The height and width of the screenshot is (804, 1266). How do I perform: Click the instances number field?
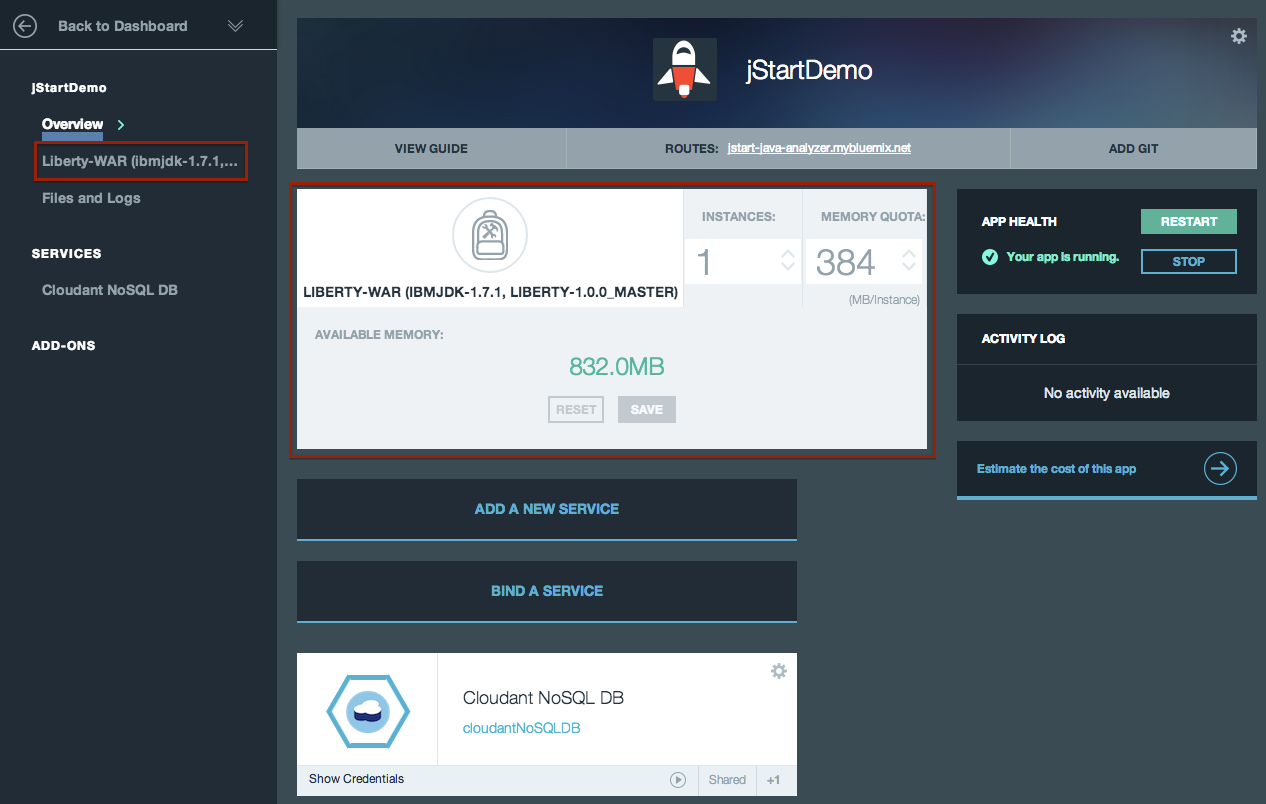tap(742, 262)
